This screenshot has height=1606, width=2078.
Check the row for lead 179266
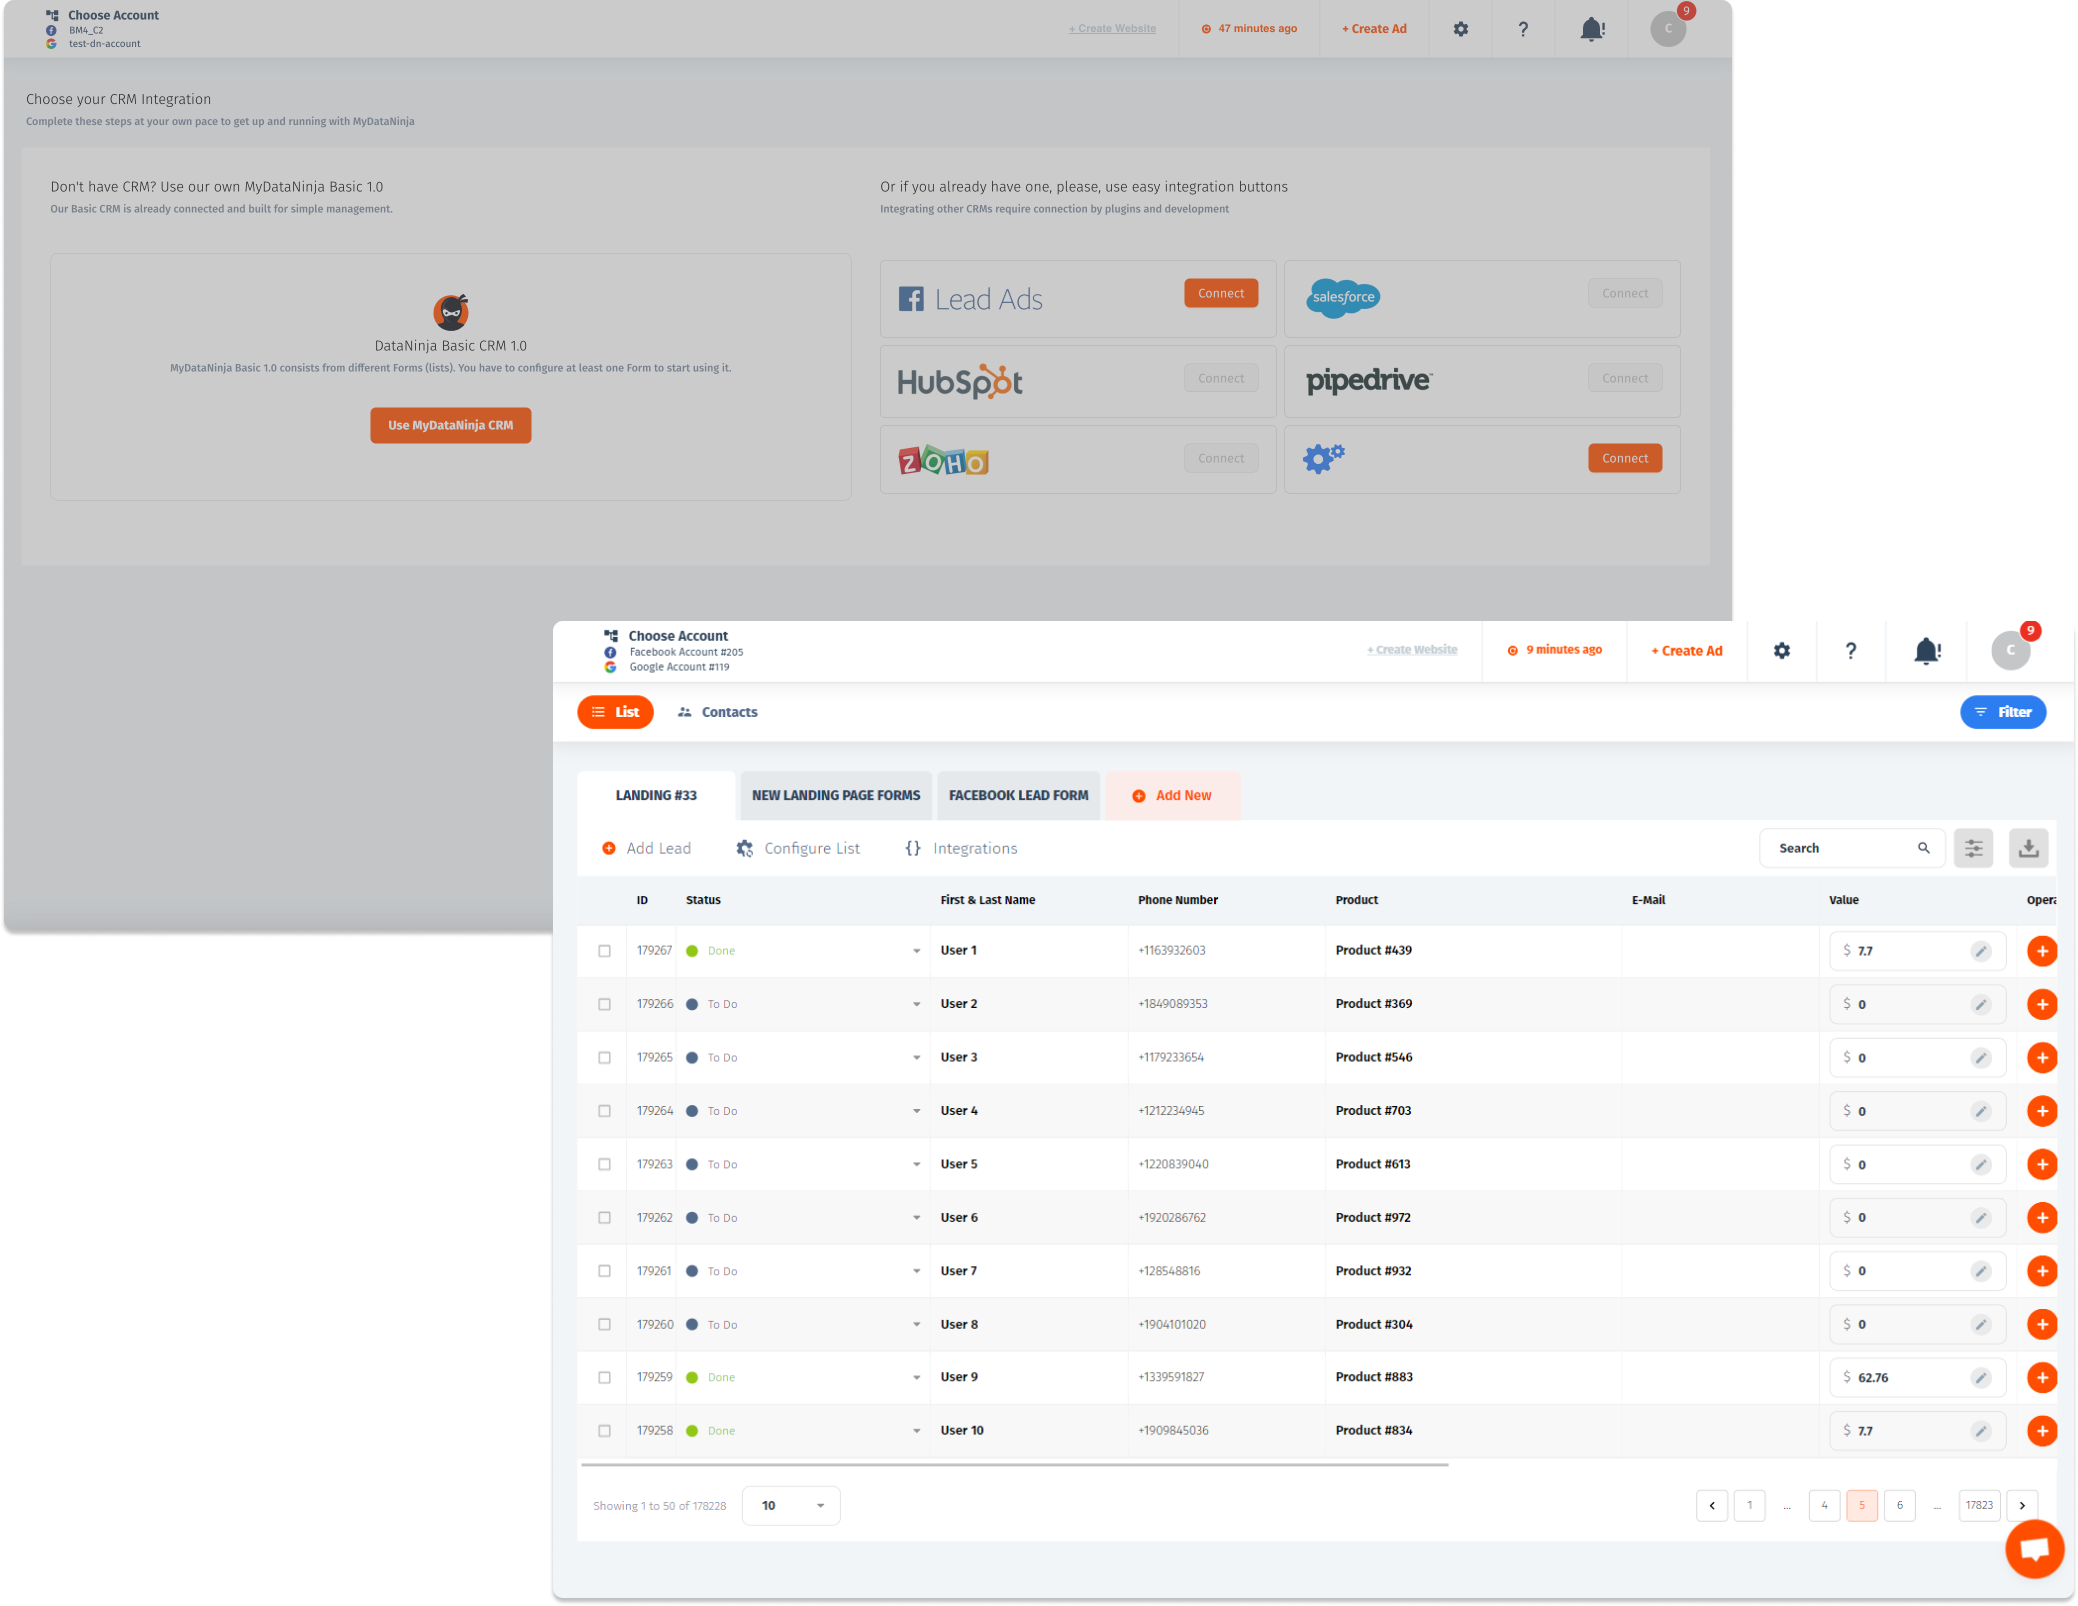pyautogui.click(x=603, y=1004)
